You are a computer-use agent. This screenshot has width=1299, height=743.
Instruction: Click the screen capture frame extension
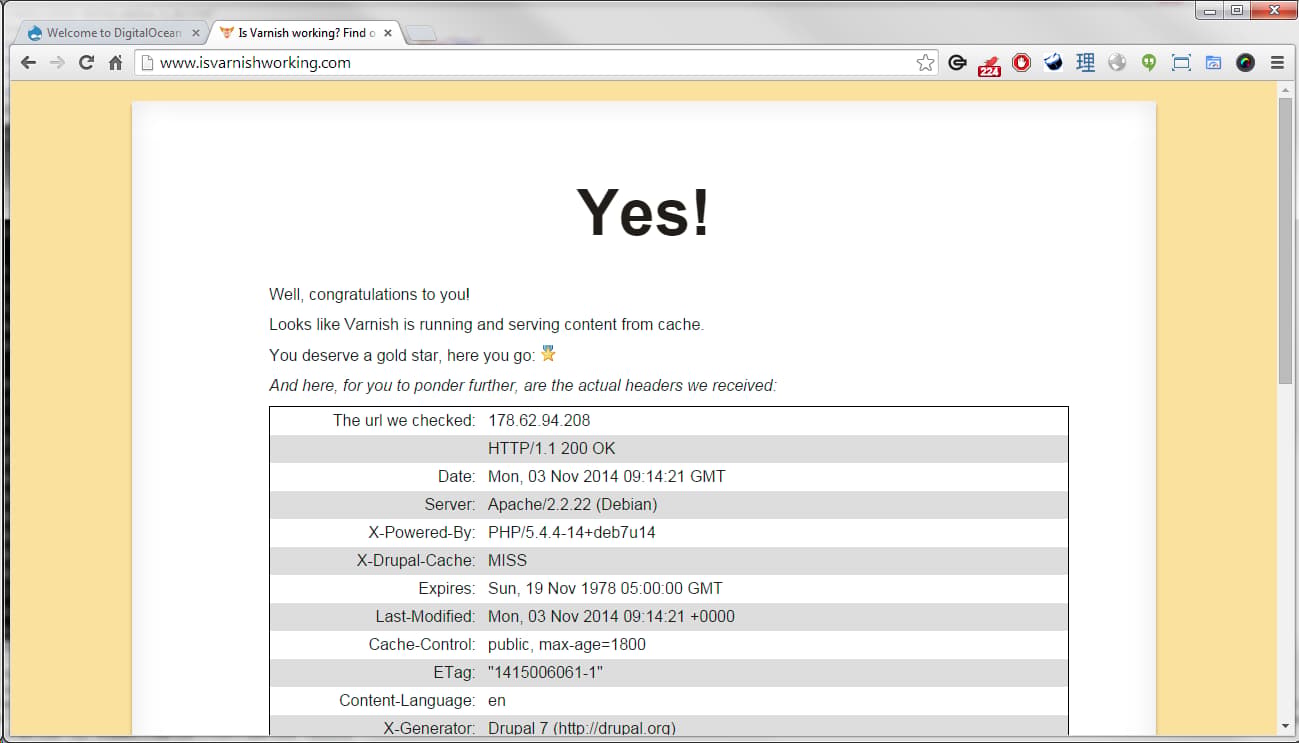point(1181,63)
